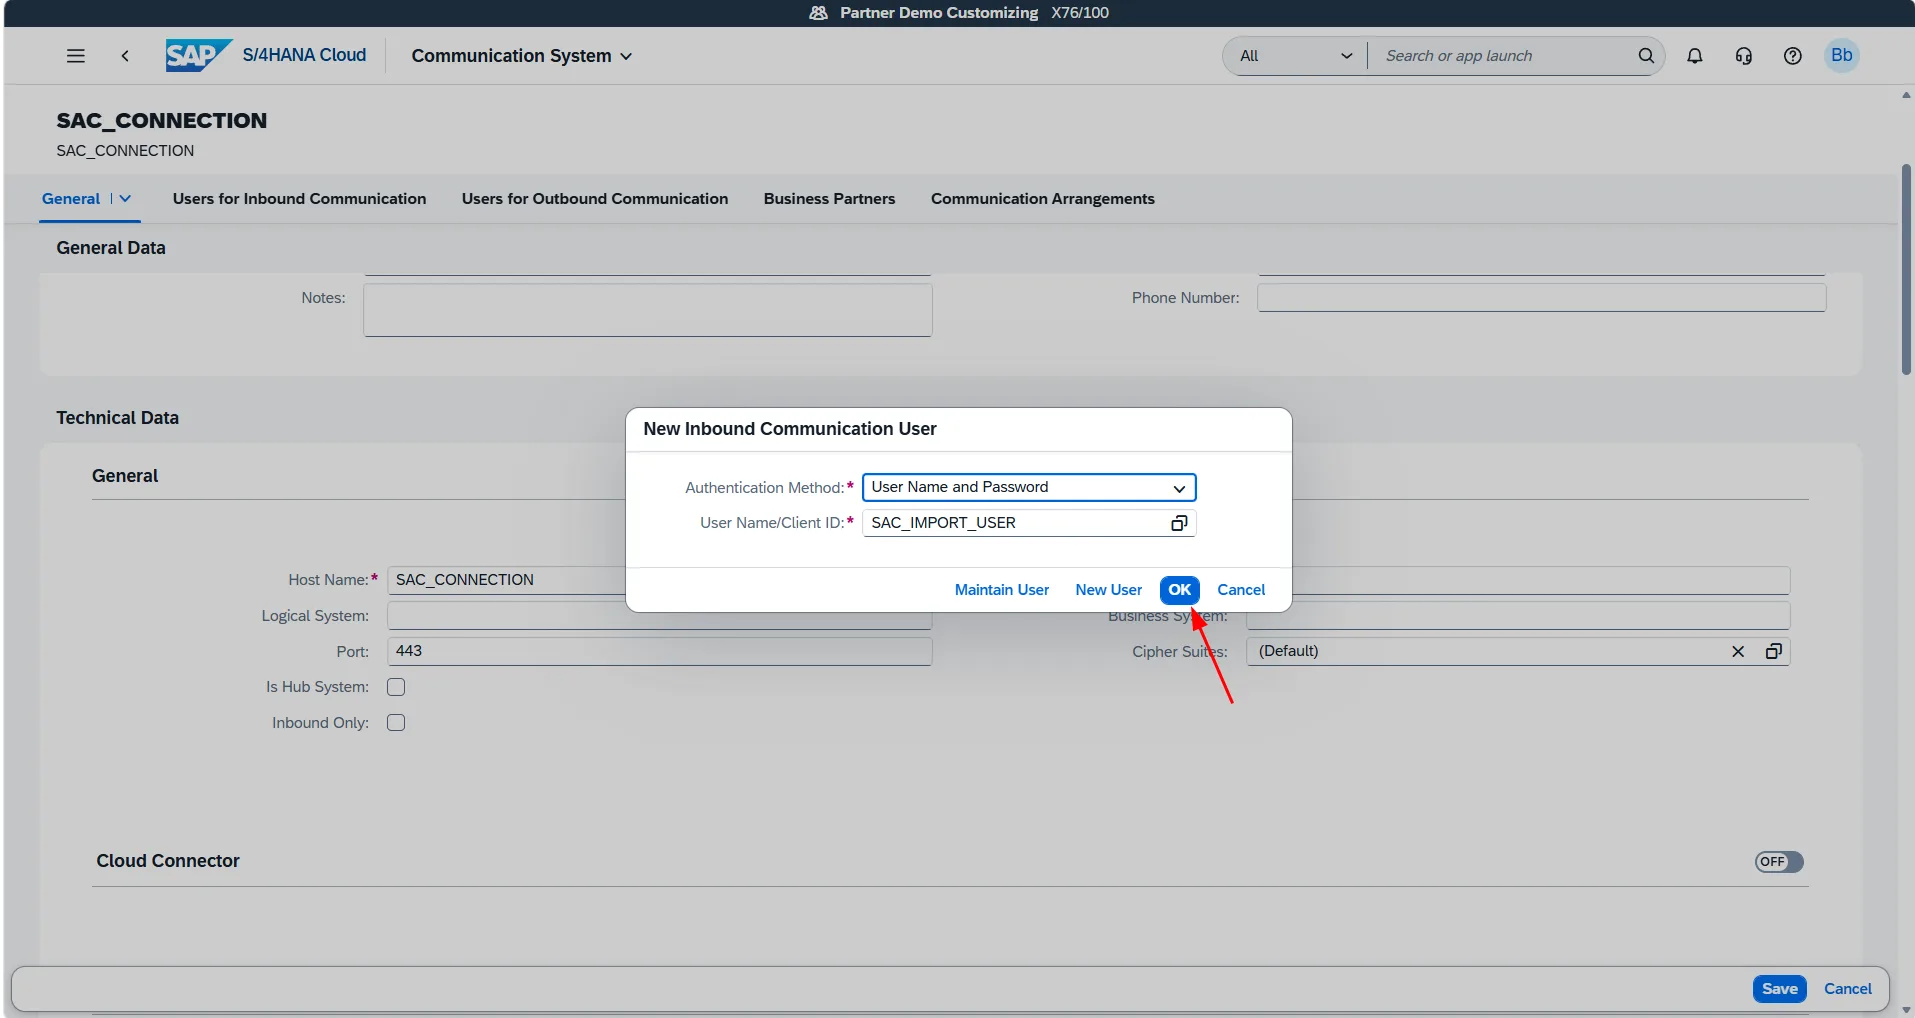This screenshot has width=1915, height=1018.
Task: Click the Port field showing 443
Action: click(659, 651)
